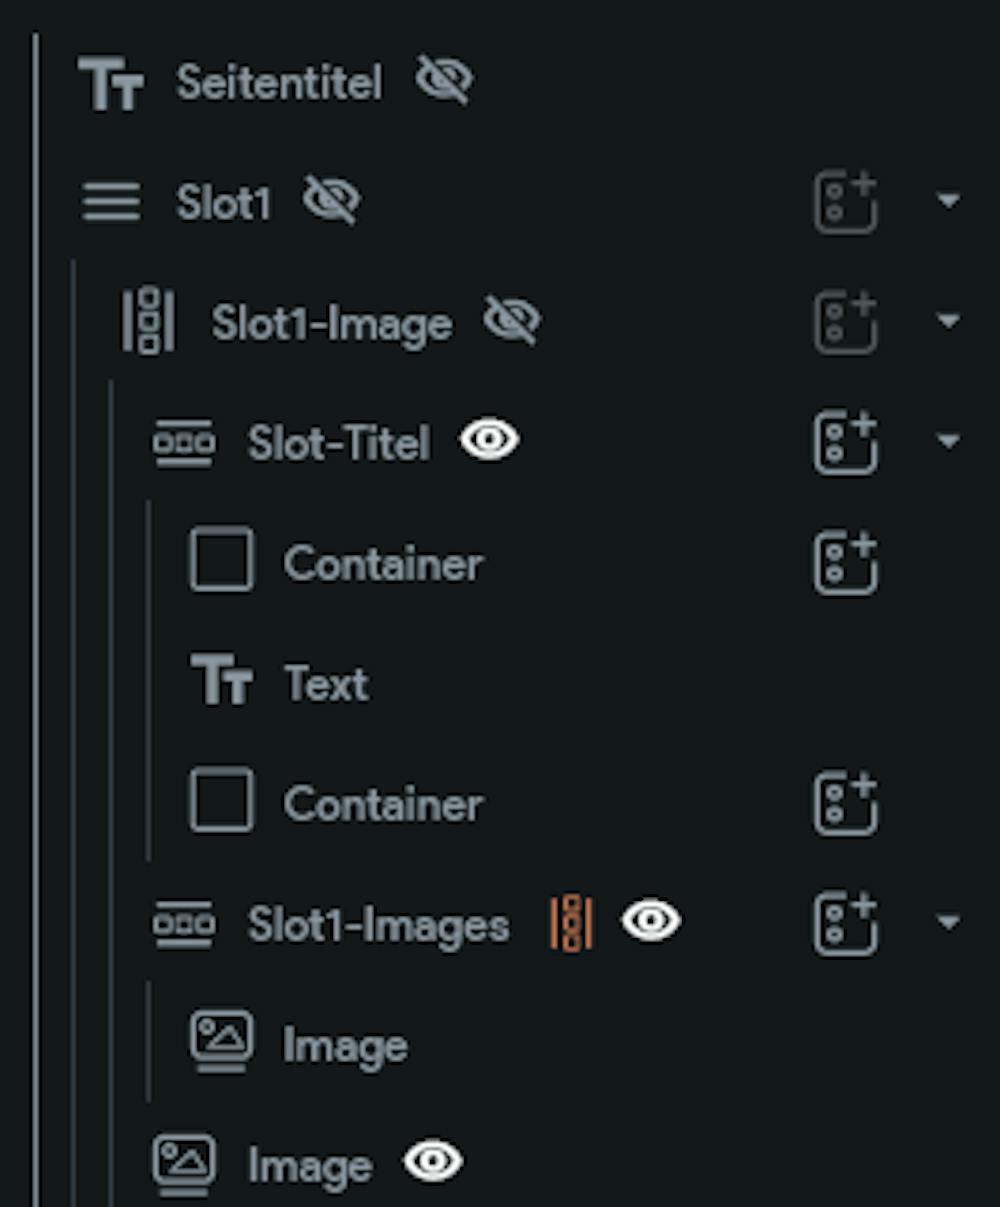Select the Seitentitel text element
Screen dimensions: 1000x1207
(x=279, y=81)
